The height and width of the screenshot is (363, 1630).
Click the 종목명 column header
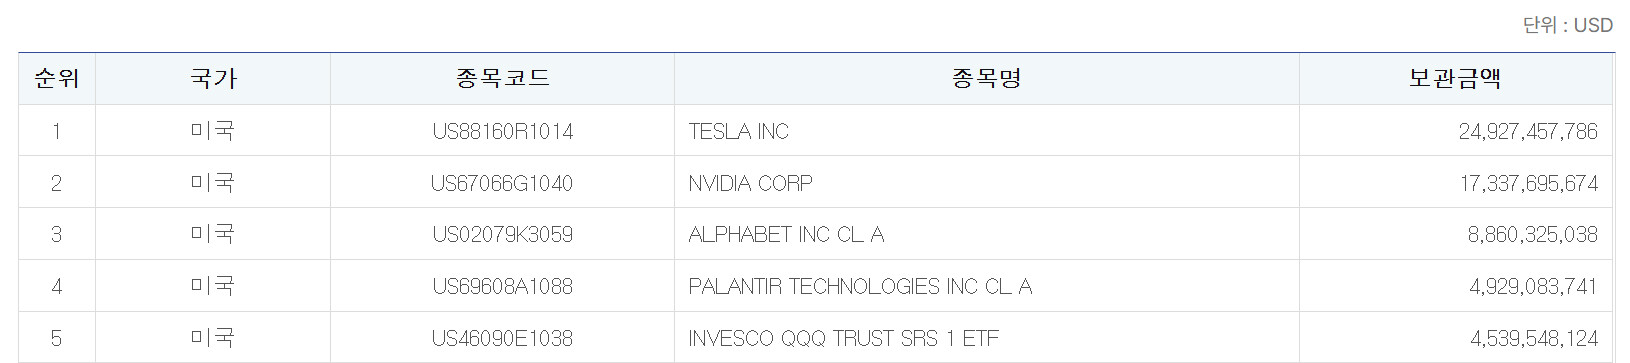(986, 78)
